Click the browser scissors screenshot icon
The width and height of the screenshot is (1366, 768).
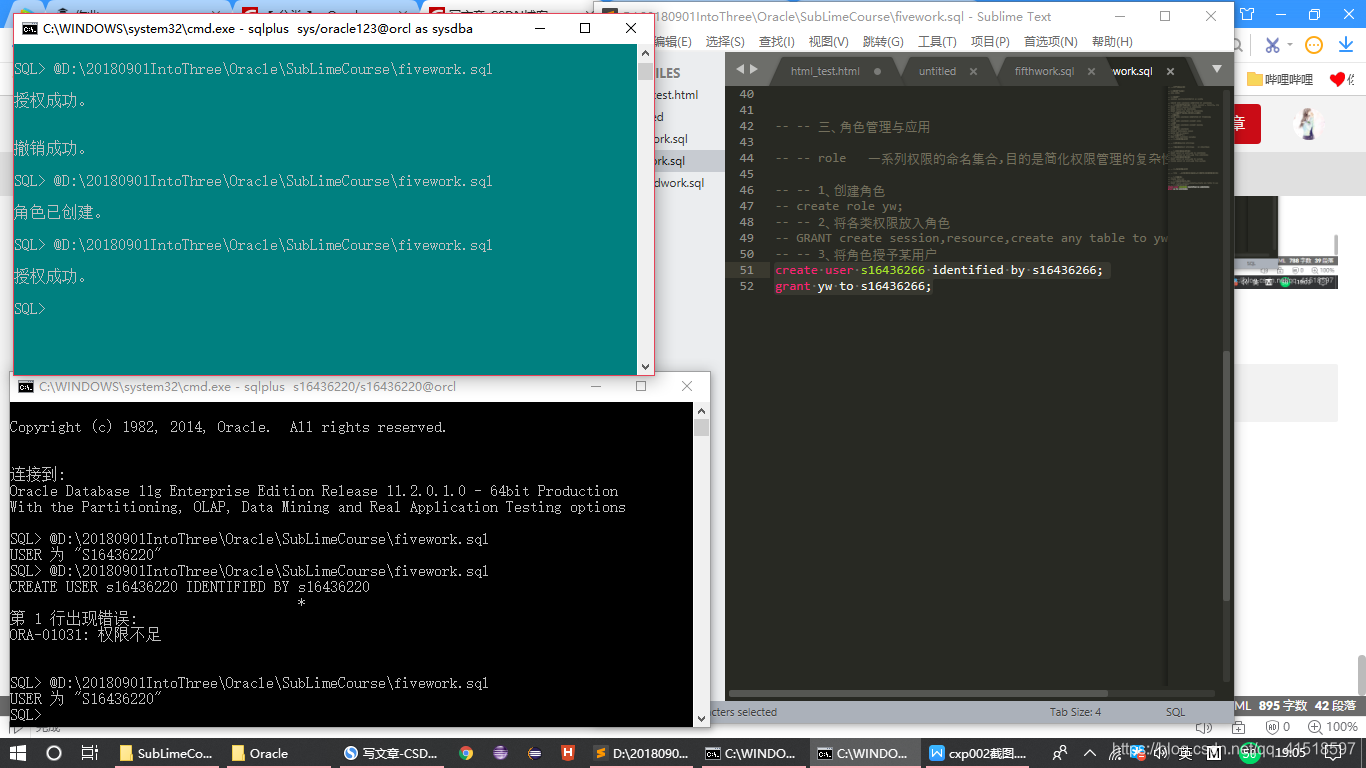point(1272,45)
